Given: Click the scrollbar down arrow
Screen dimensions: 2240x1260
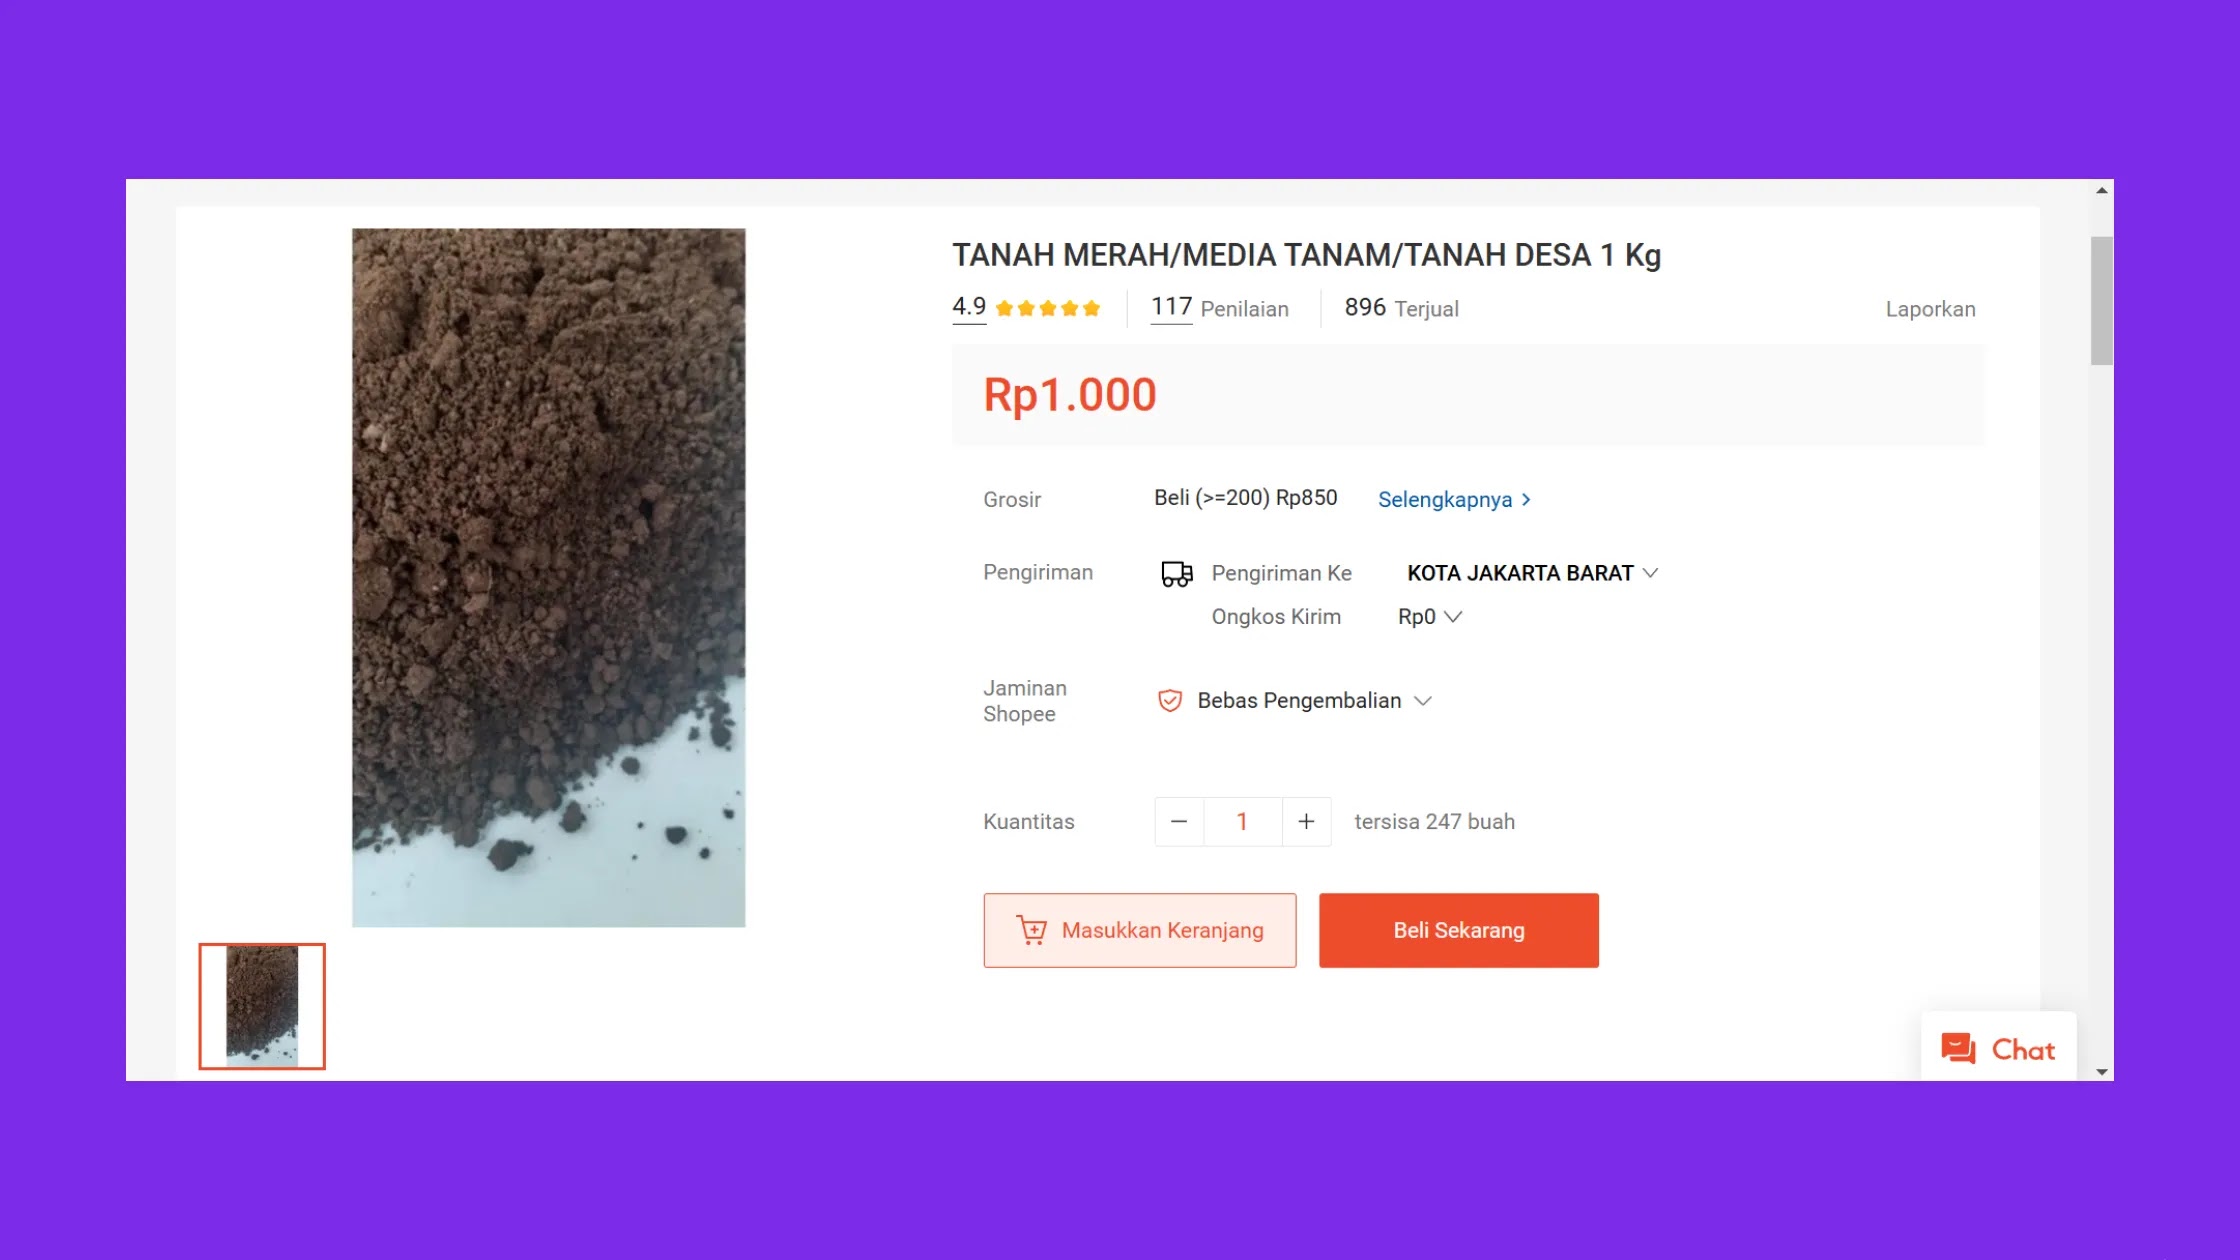Looking at the screenshot, I should (x=2102, y=1071).
